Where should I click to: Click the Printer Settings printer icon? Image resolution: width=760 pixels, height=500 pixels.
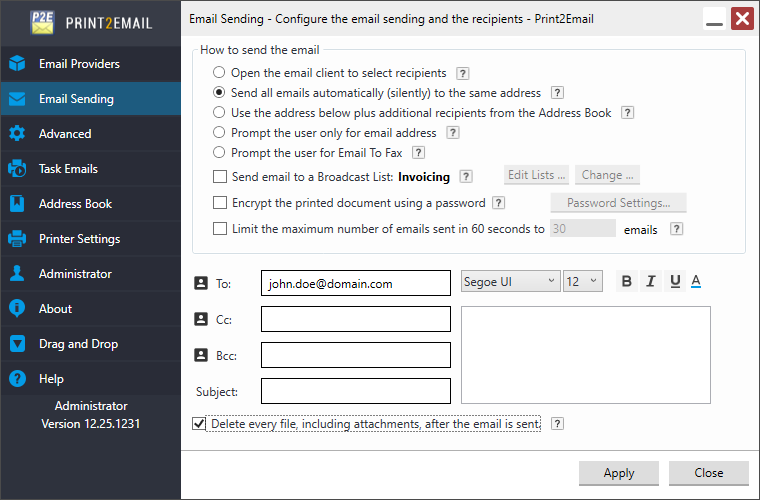pyautogui.click(x=17, y=238)
